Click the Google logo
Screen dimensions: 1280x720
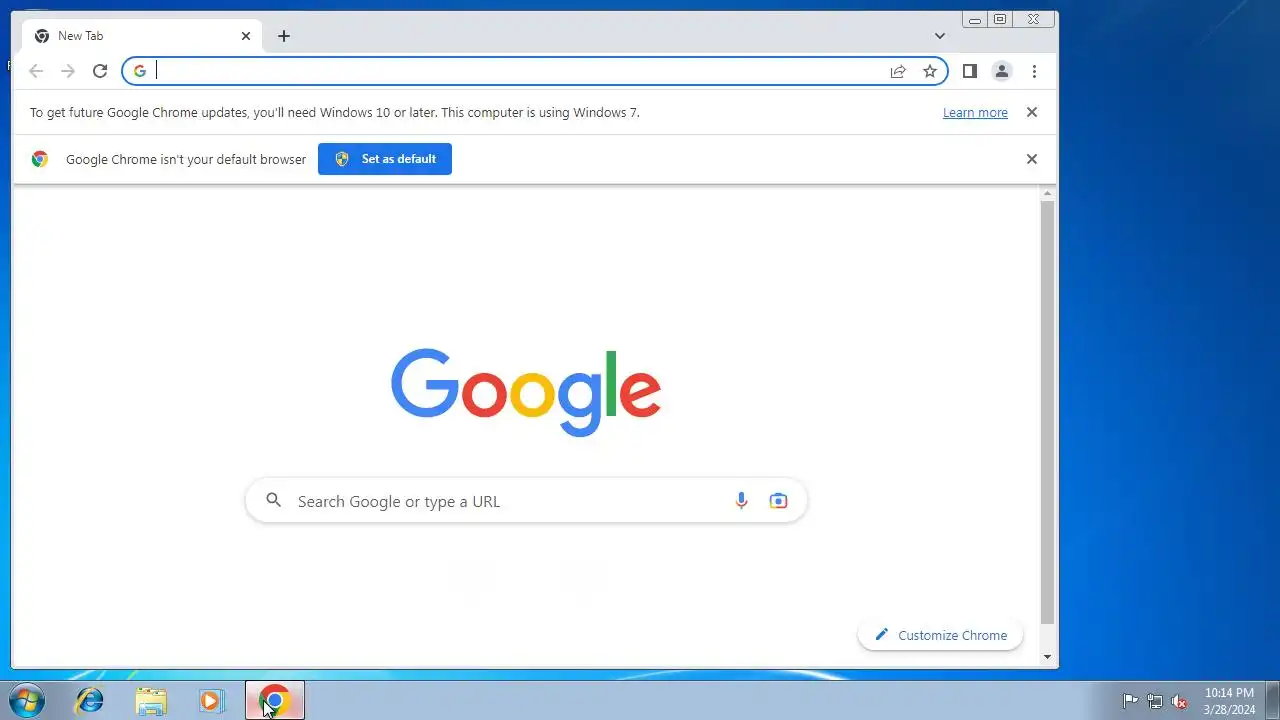(526, 392)
